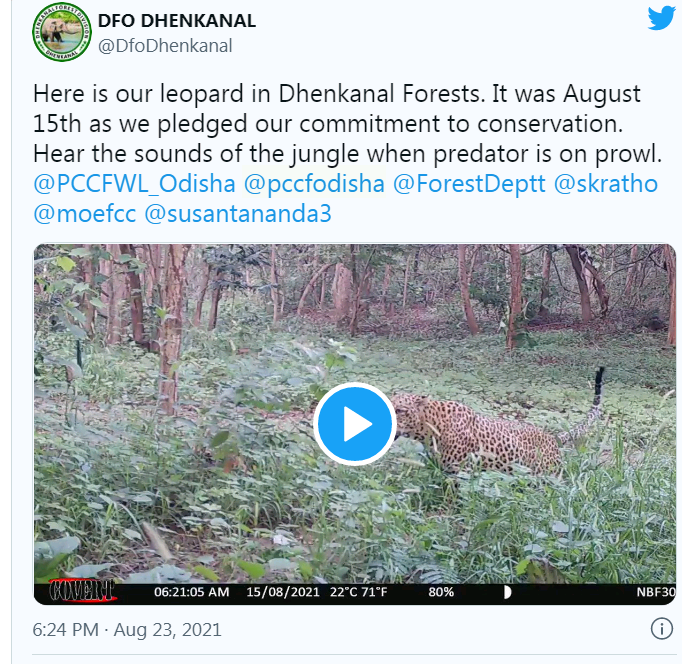The image size is (682, 664).
Task: Click the @ForestDeptt mention
Action: click(x=468, y=185)
